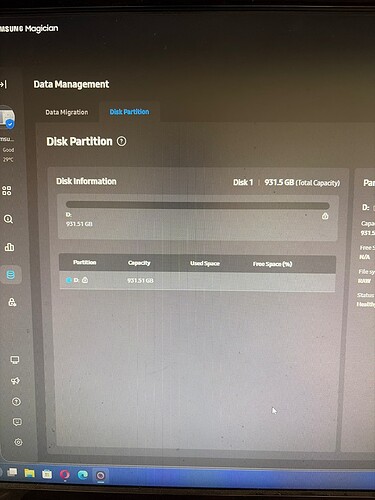
Task: Open the megaphone notice icon
Action: (x=15, y=381)
